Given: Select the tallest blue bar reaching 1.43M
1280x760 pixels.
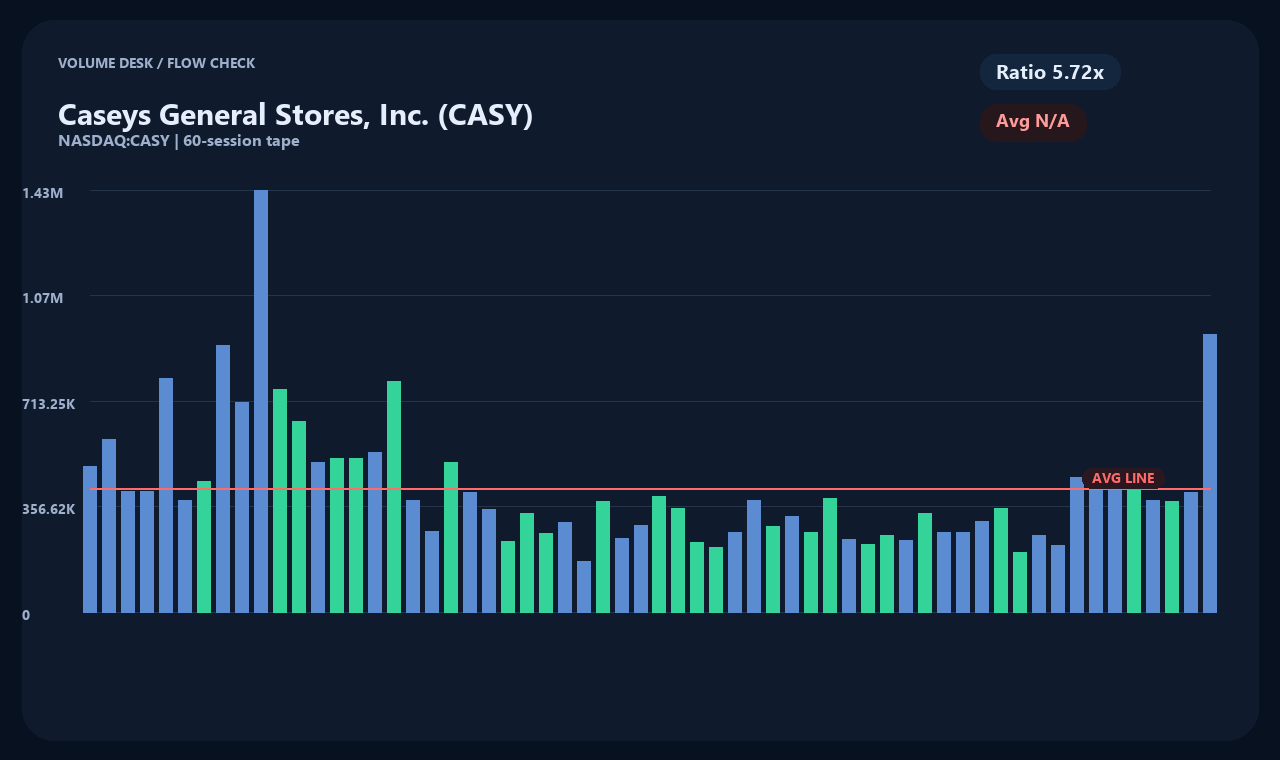Looking at the screenshot, I should 261,401.
